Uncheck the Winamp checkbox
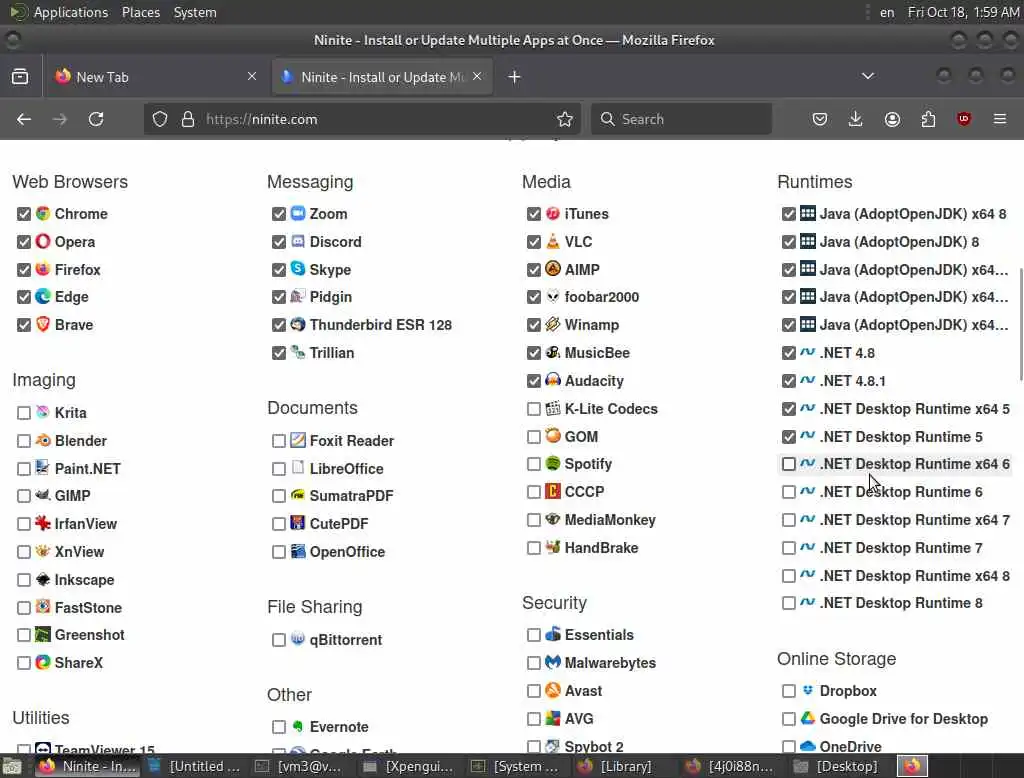This screenshot has height=778, width=1024. coord(534,325)
